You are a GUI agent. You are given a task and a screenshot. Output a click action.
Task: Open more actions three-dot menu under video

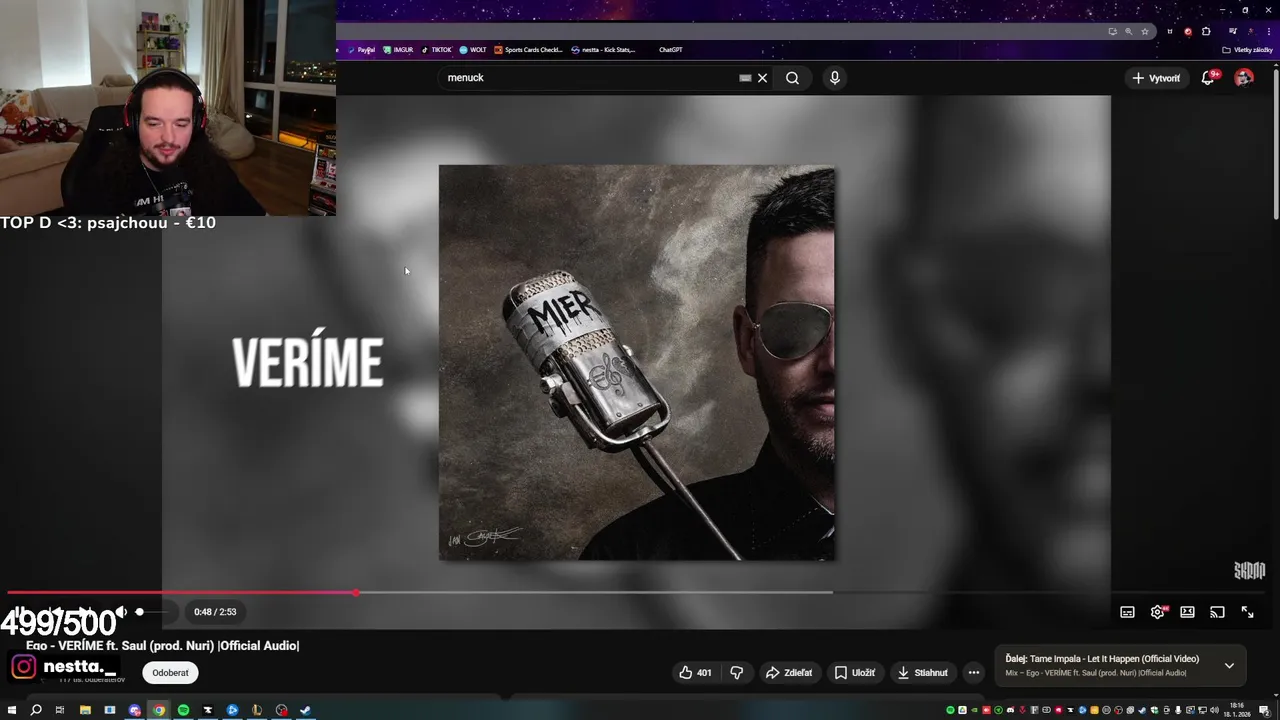pyautogui.click(x=974, y=673)
